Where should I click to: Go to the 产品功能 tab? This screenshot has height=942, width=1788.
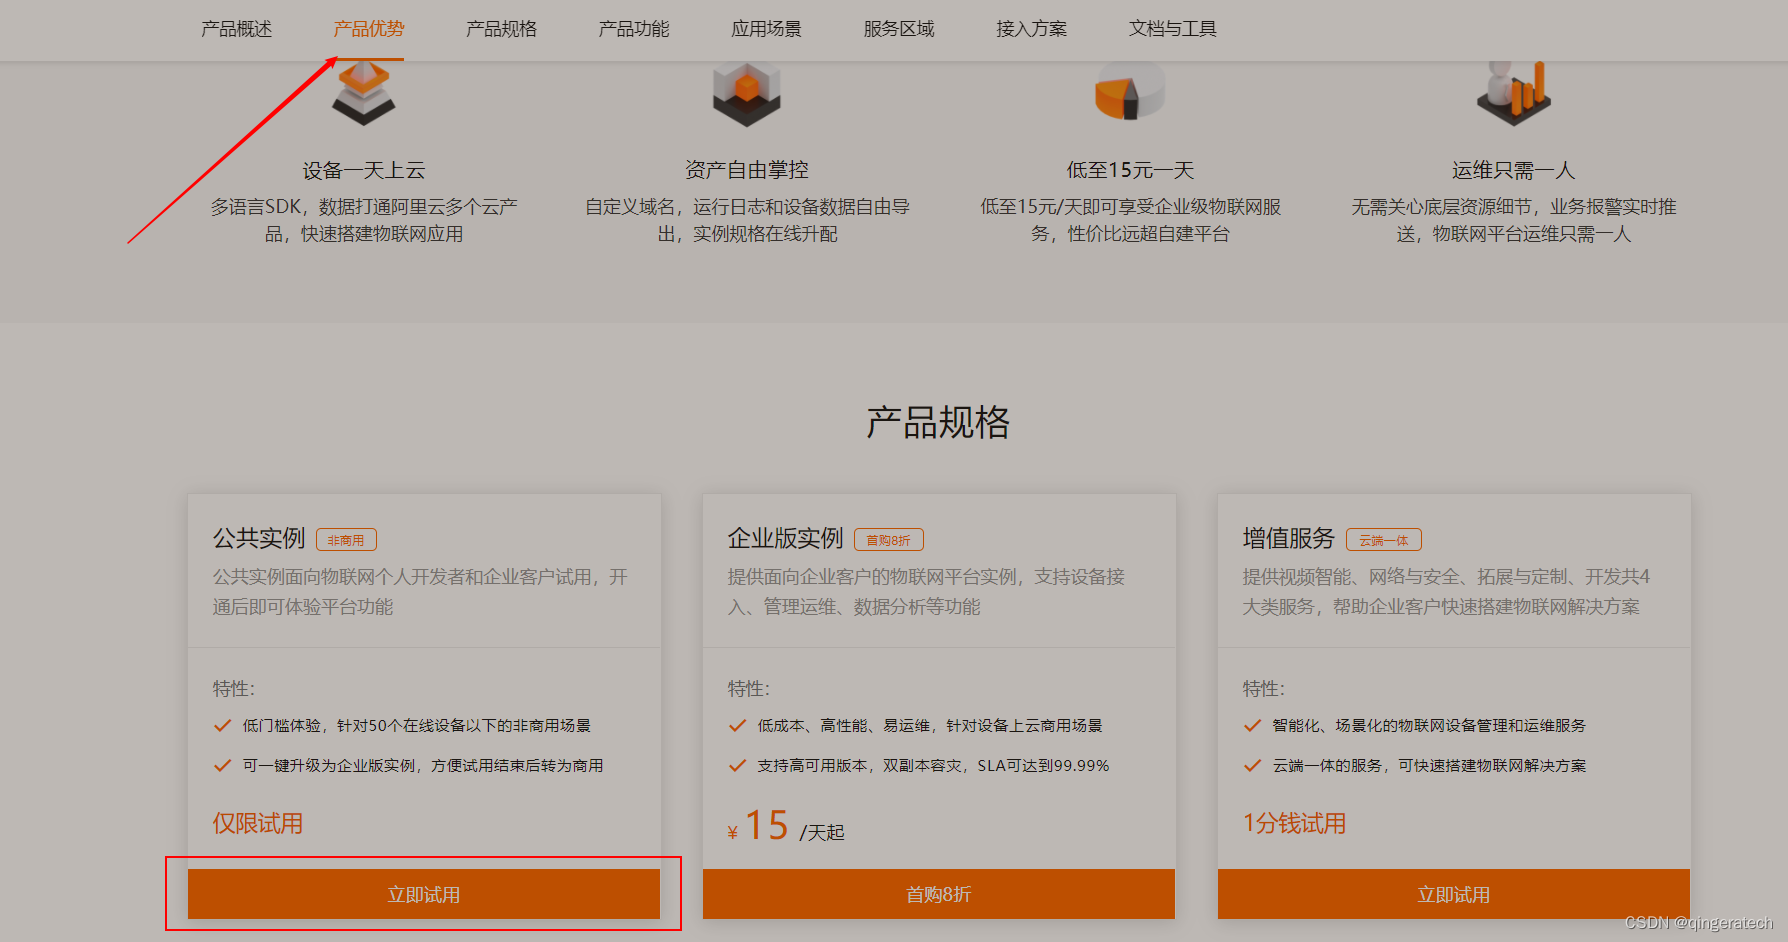[634, 29]
